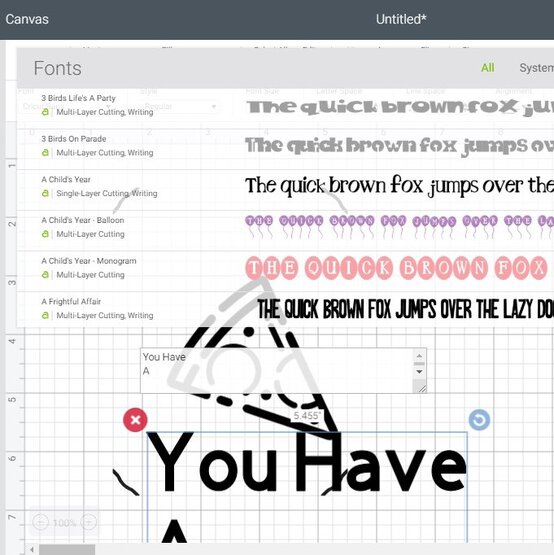The width and height of the screenshot is (554, 555).
Task: Pick the A Child's Year font name
Action: click(66, 179)
